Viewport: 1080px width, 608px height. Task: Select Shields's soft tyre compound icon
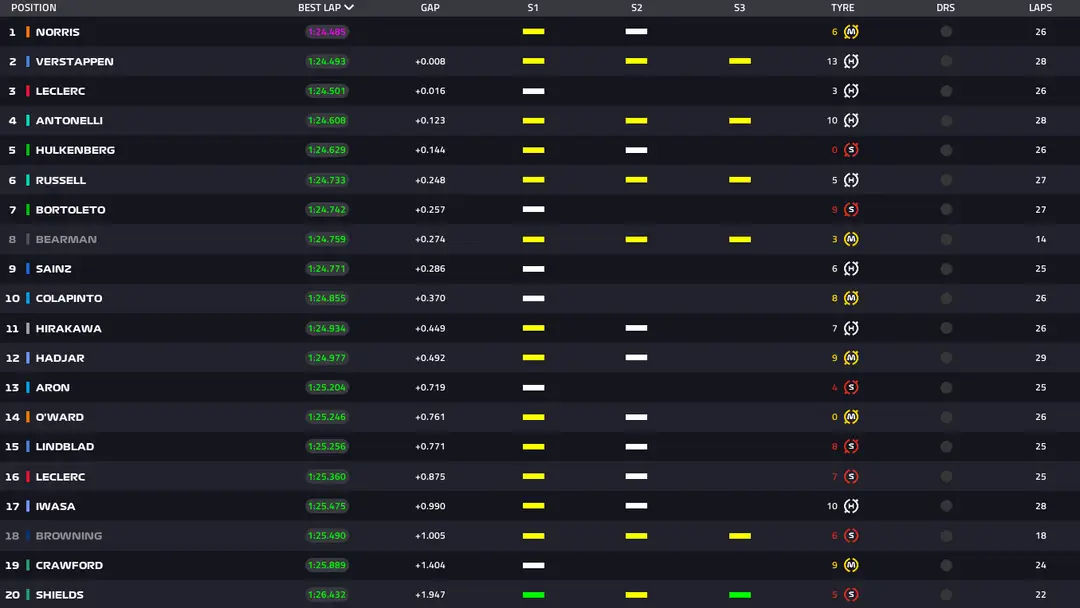tap(851, 595)
